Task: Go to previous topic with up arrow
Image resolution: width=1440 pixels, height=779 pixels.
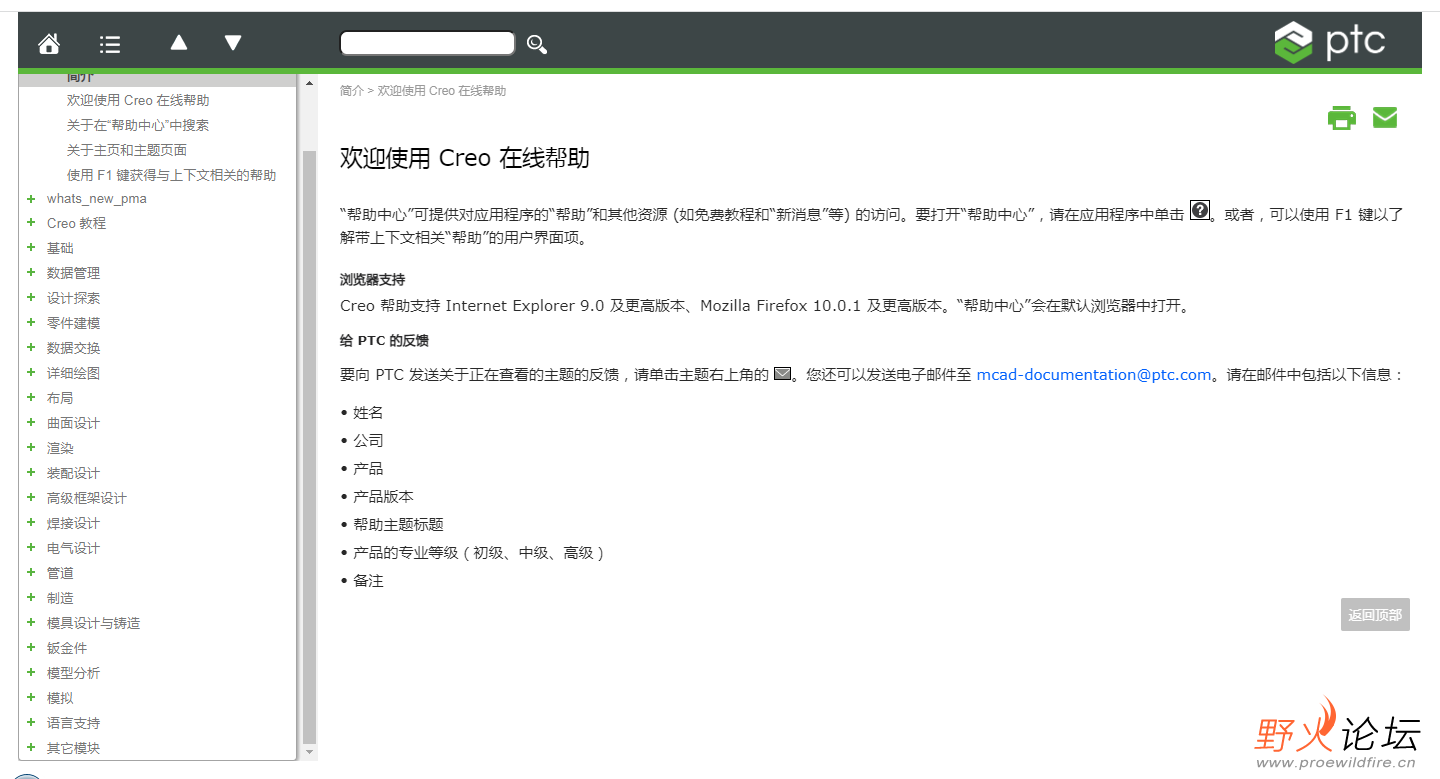Action: pyautogui.click(x=179, y=42)
